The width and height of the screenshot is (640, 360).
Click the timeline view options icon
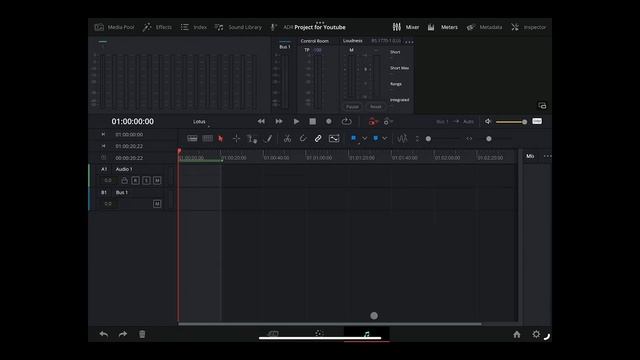point(192,139)
